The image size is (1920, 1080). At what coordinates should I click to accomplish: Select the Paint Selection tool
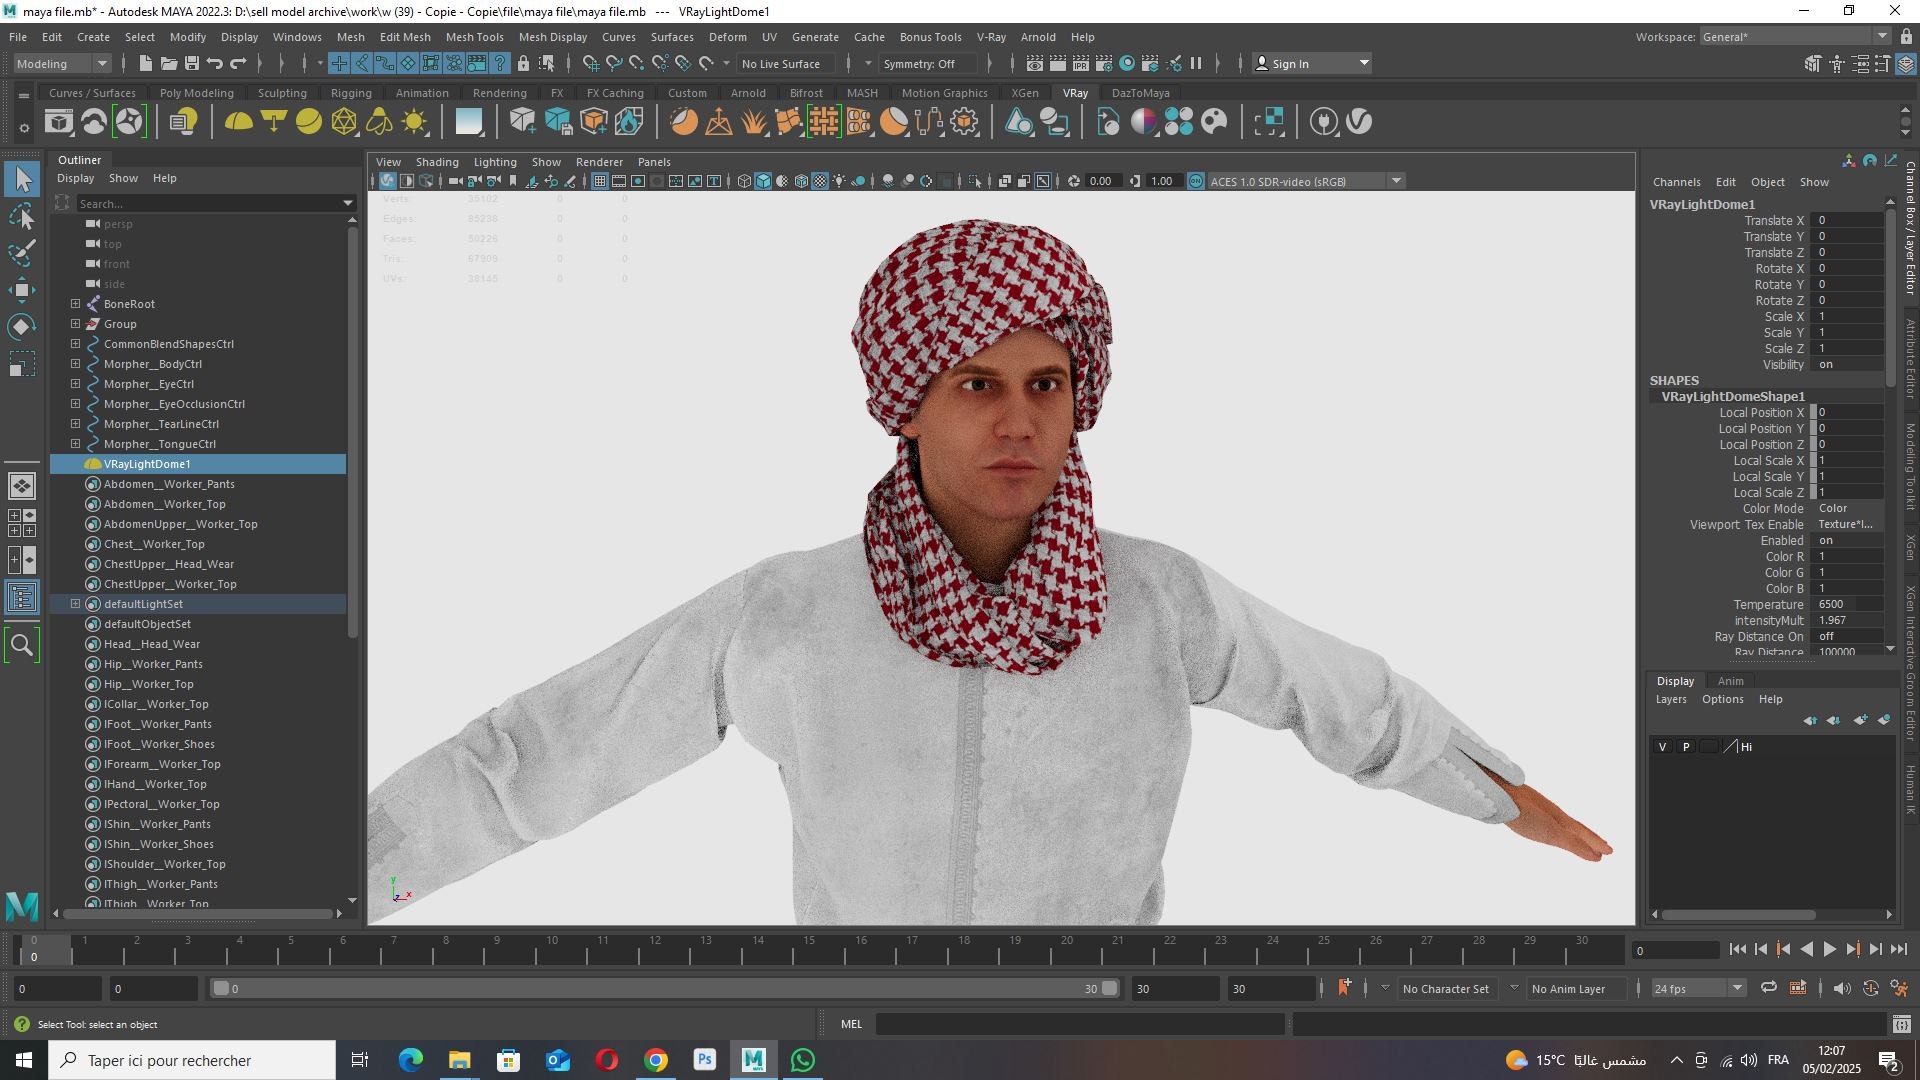pyautogui.click(x=22, y=253)
